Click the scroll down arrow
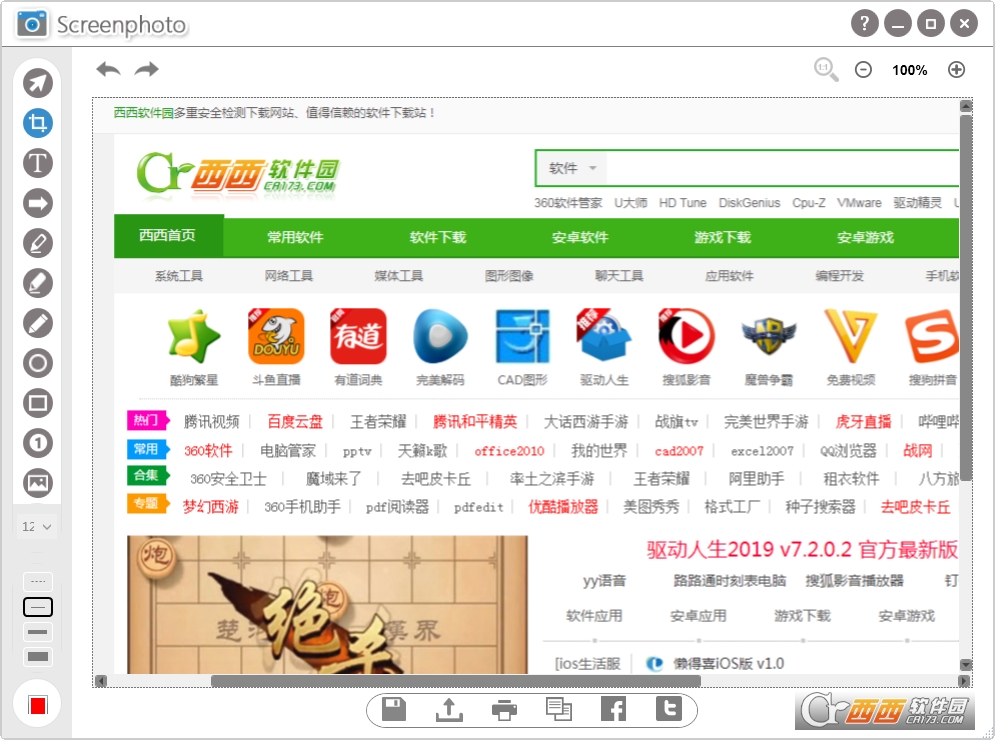 (x=966, y=664)
